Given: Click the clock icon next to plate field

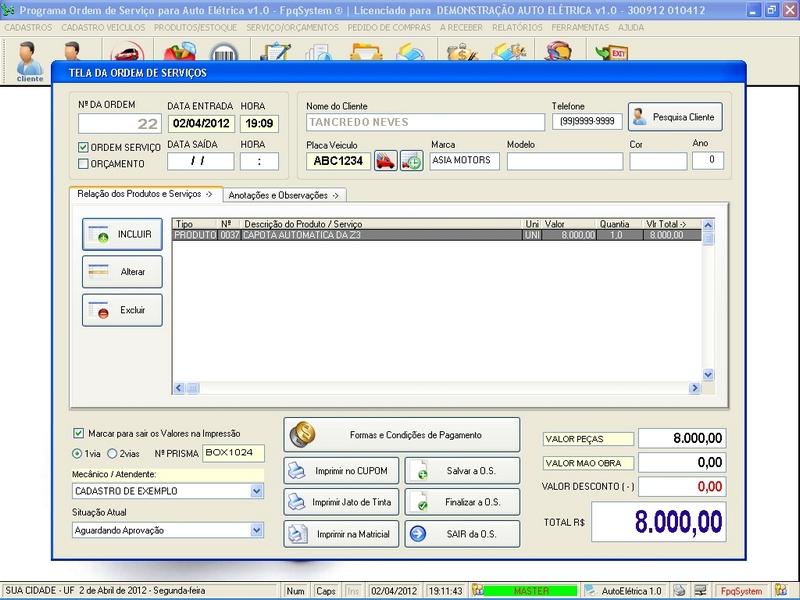Looking at the screenshot, I should click(411, 161).
